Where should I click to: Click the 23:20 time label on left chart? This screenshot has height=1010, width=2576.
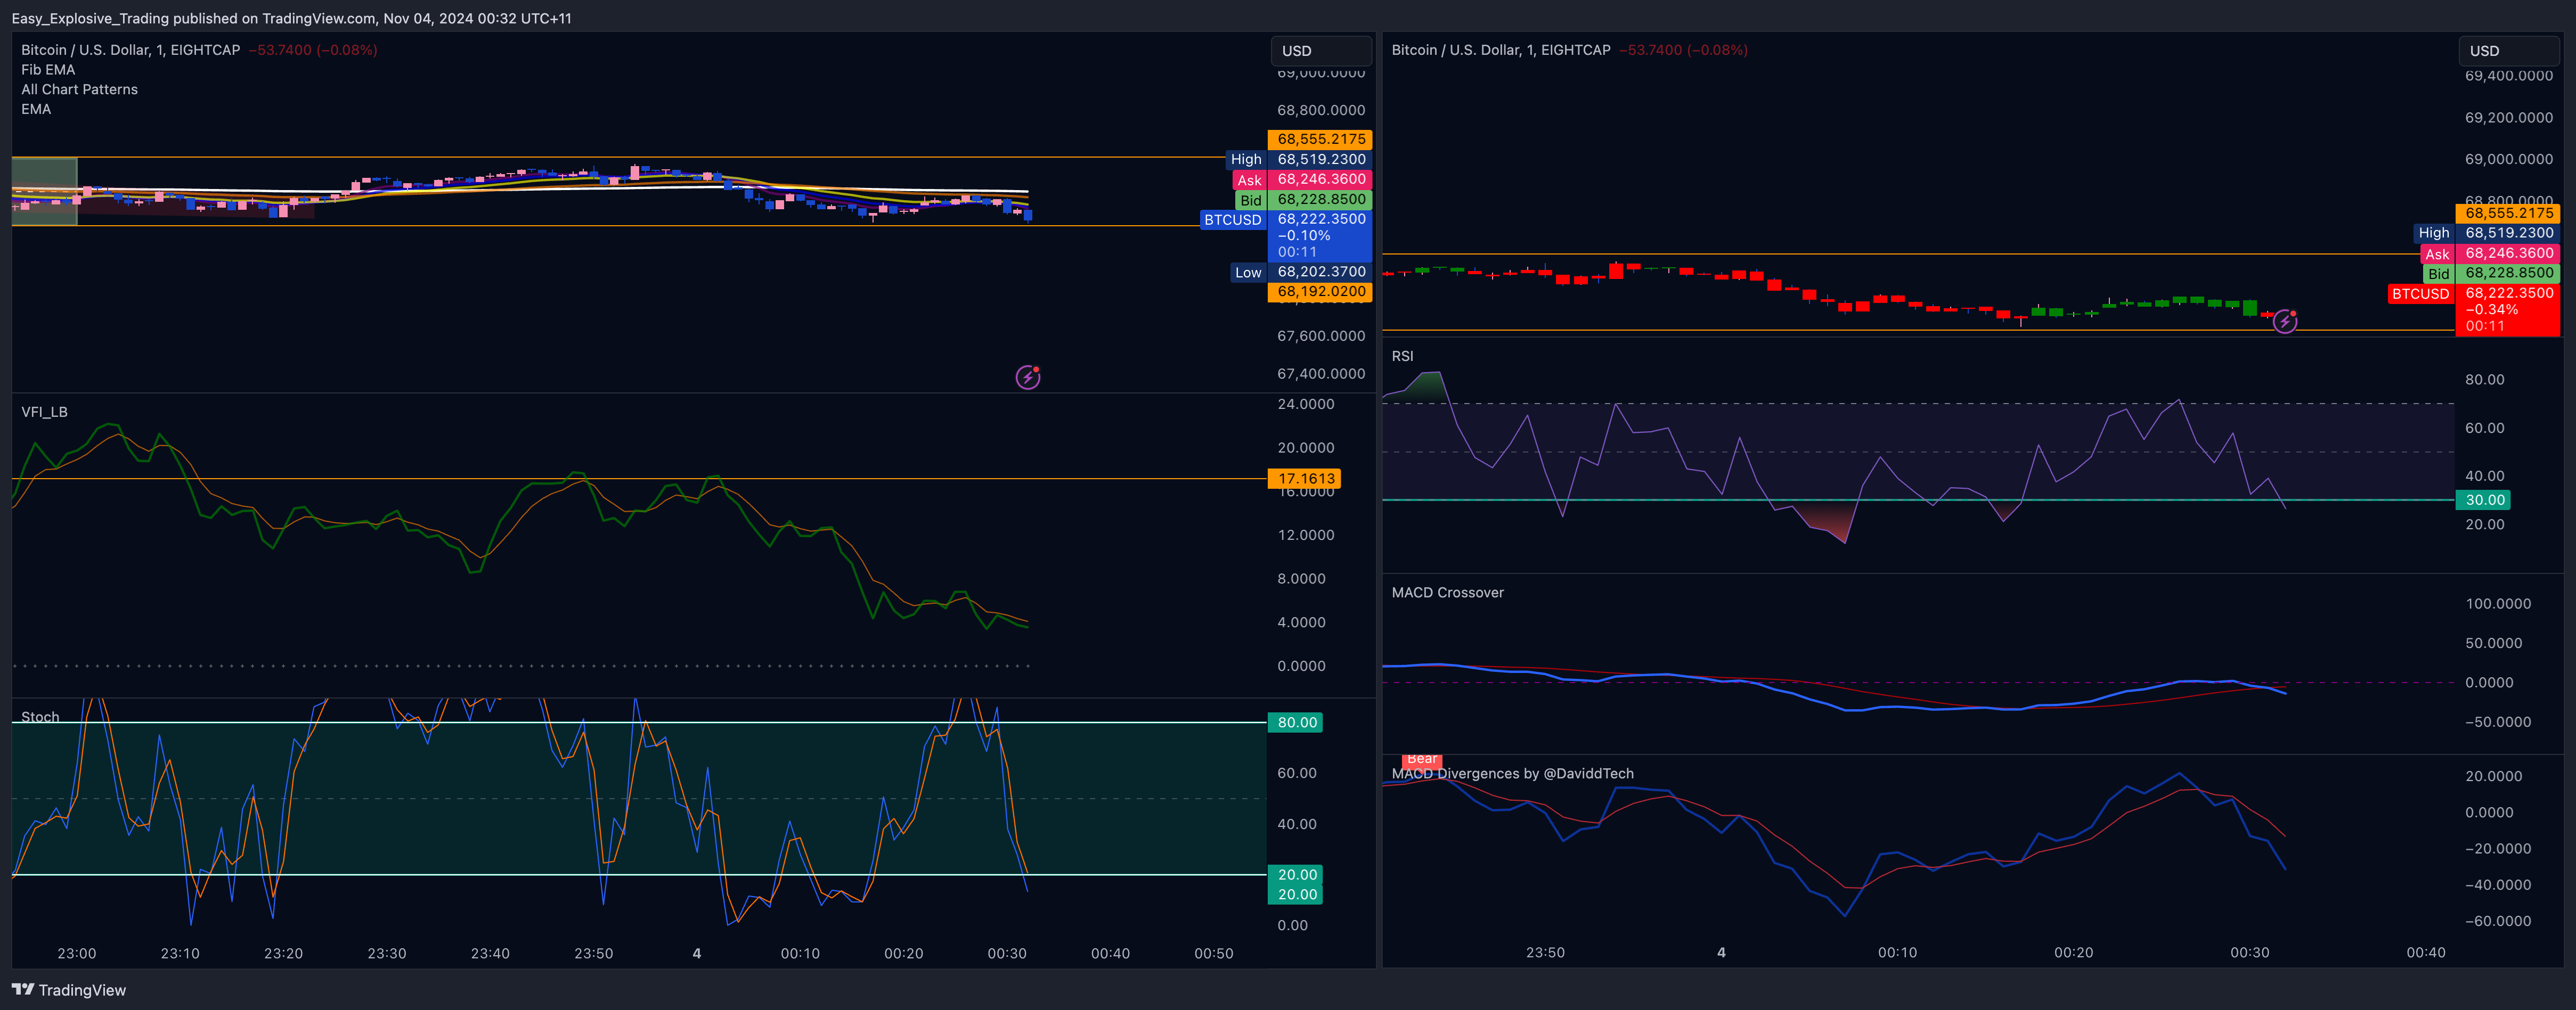click(x=283, y=953)
